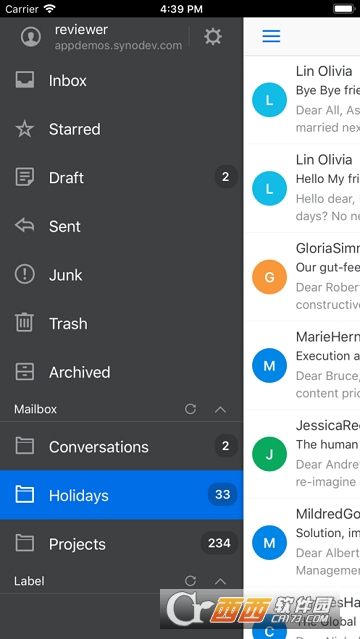Screen dimensions: 360x639
Task: Open the Lin Olivia 'Hello My' email
Action: point(302,188)
